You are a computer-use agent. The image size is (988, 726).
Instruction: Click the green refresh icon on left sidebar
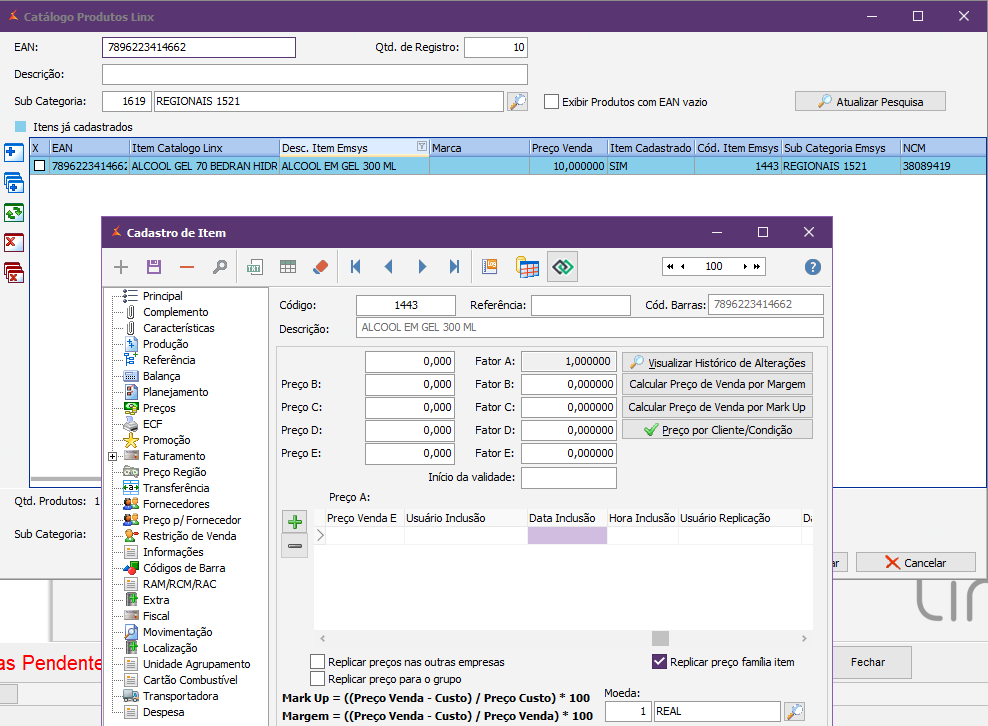[14, 212]
